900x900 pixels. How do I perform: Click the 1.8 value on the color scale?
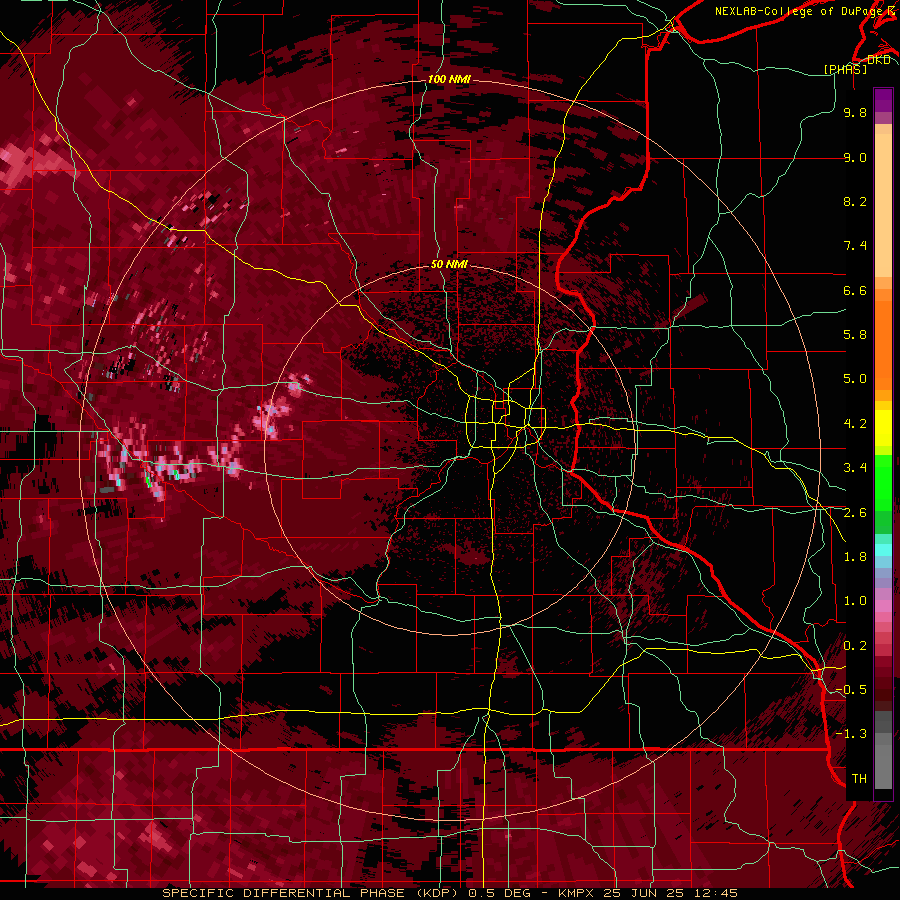coord(855,557)
